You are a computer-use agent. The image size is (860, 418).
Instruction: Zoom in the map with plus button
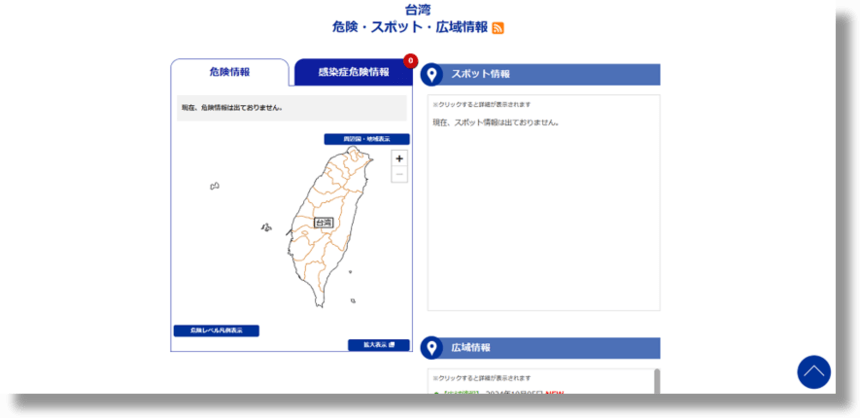(x=399, y=159)
